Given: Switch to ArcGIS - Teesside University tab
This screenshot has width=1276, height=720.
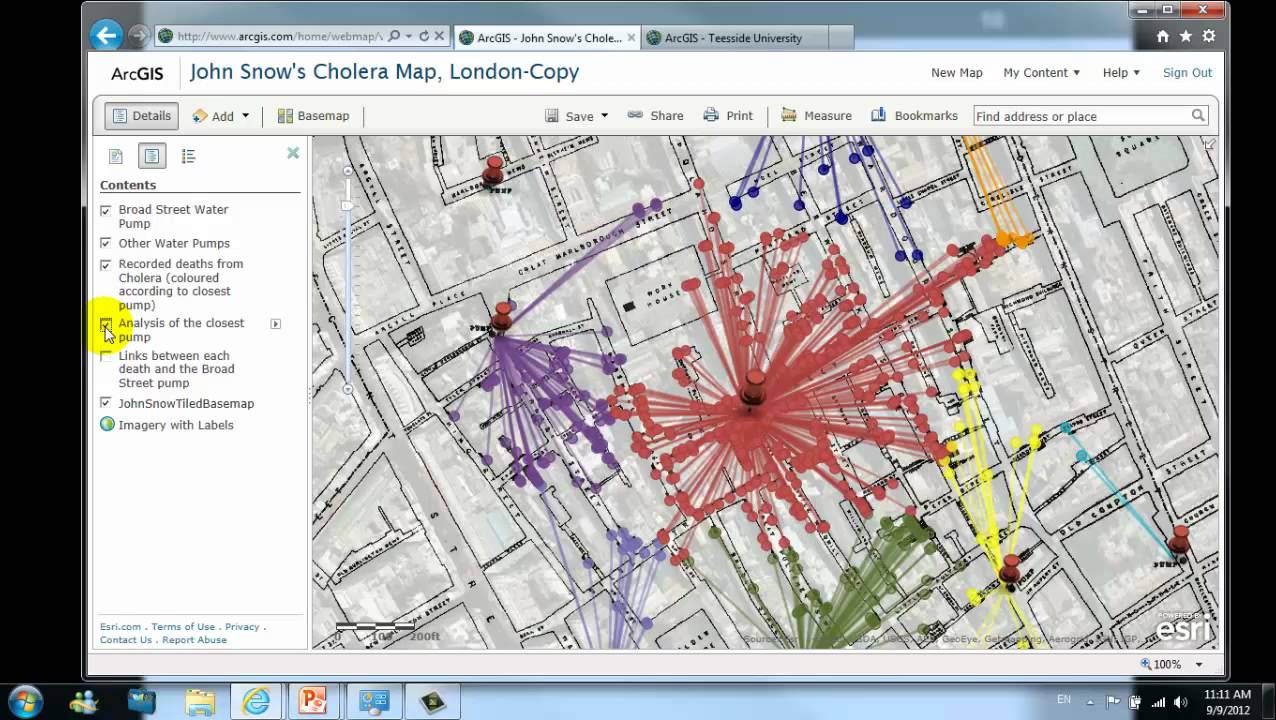Looking at the screenshot, I should tap(734, 38).
